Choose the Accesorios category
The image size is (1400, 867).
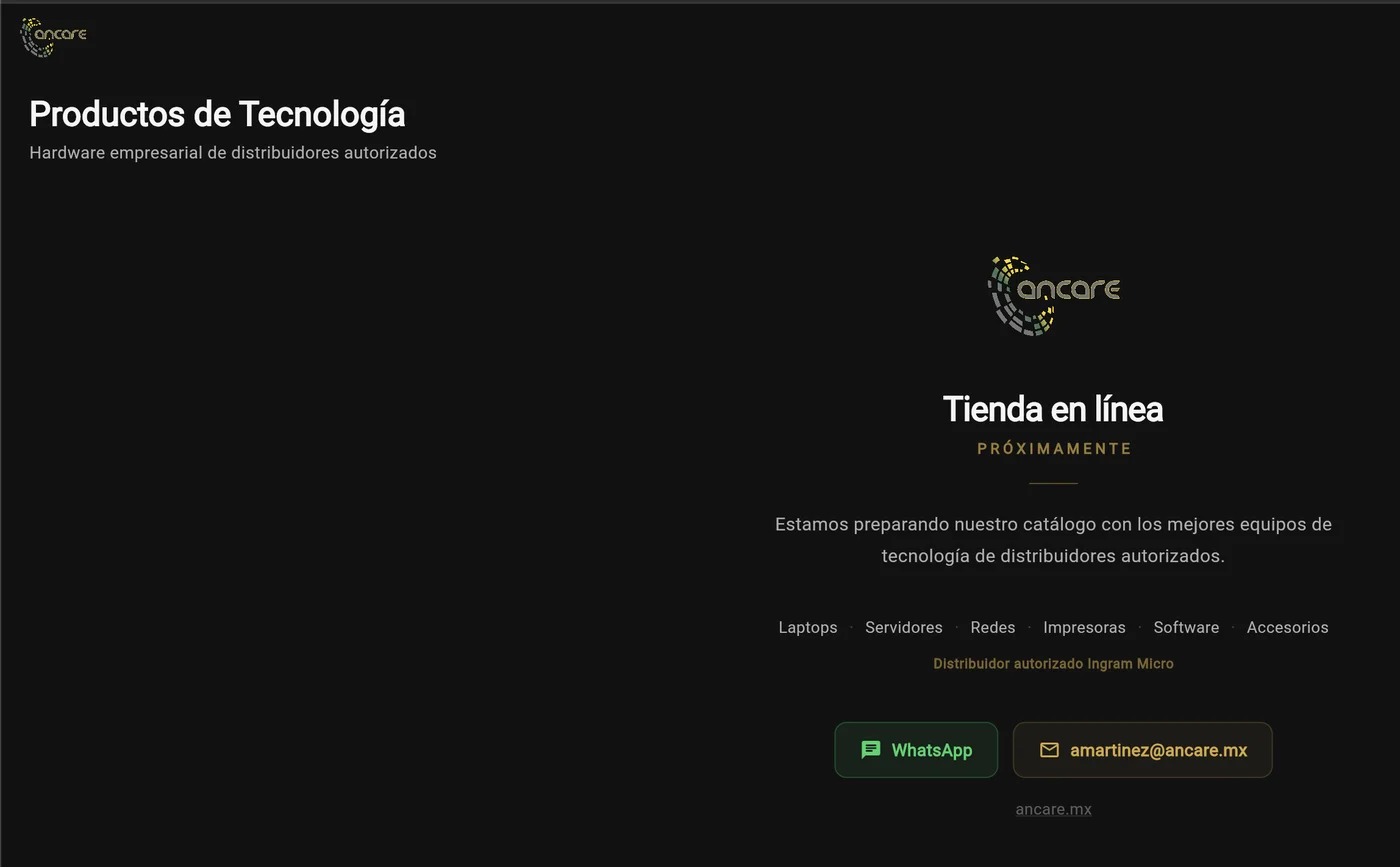tap(1287, 627)
